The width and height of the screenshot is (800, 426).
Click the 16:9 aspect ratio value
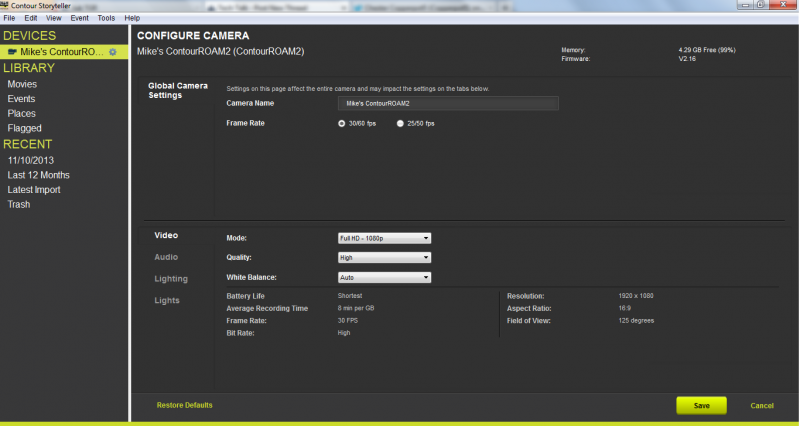(x=624, y=308)
